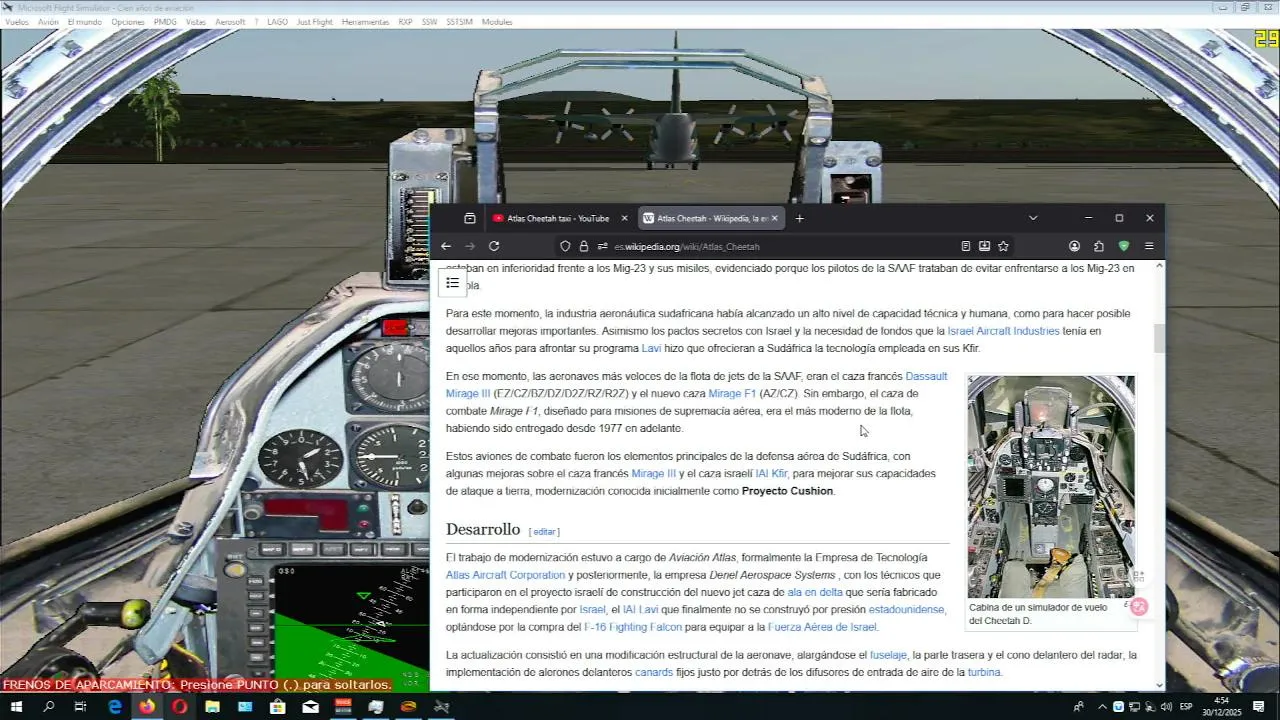Open the Atlas Aircraft Corporation link
1280x720 pixels.
(505, 575)
